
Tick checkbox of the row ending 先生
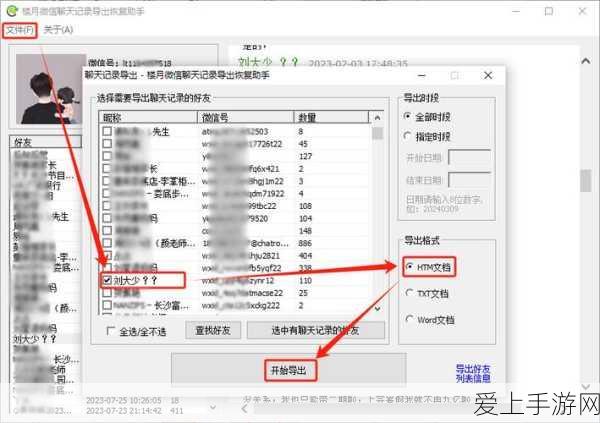pos(107,131)
